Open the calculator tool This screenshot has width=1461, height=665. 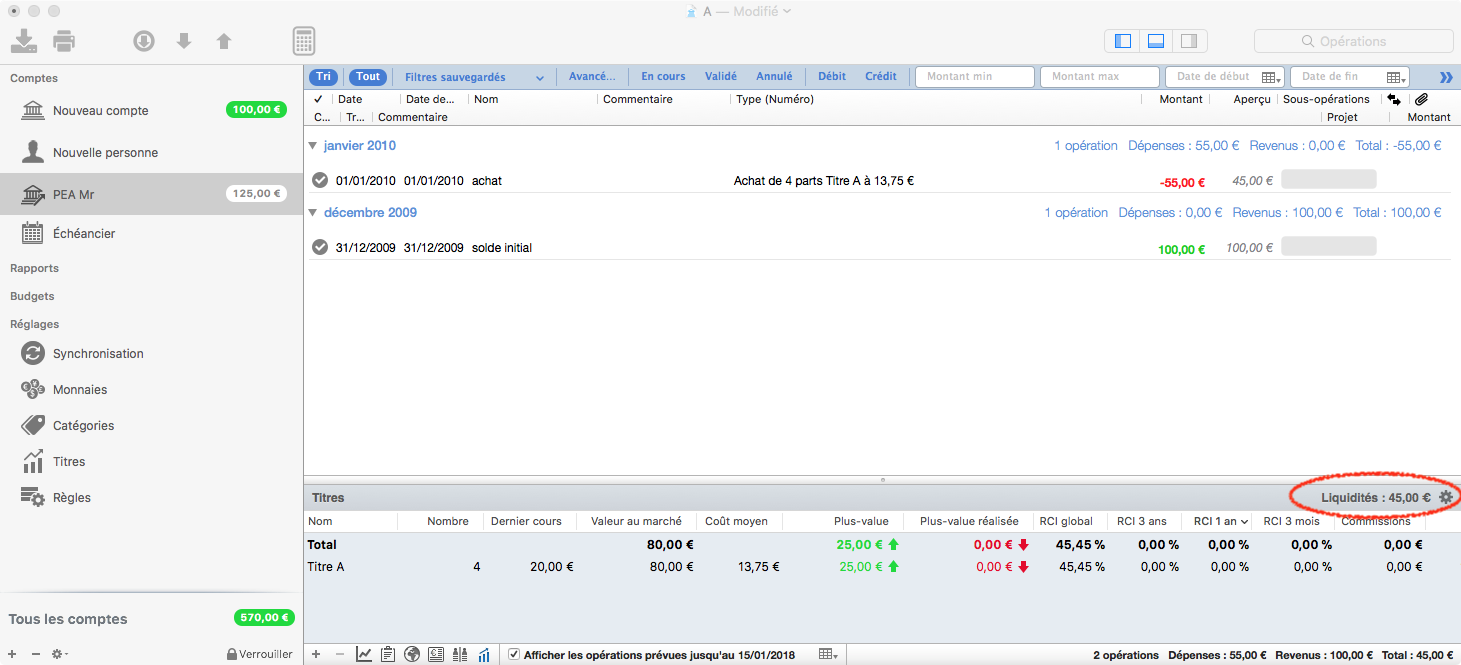pos(304,41)
